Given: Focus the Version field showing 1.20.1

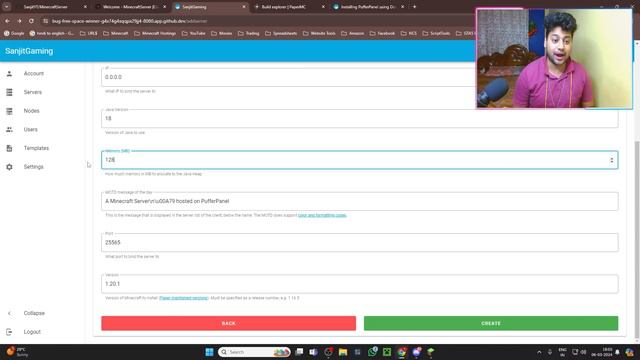Looking at the screenshot, I should (x=360, y=284).
